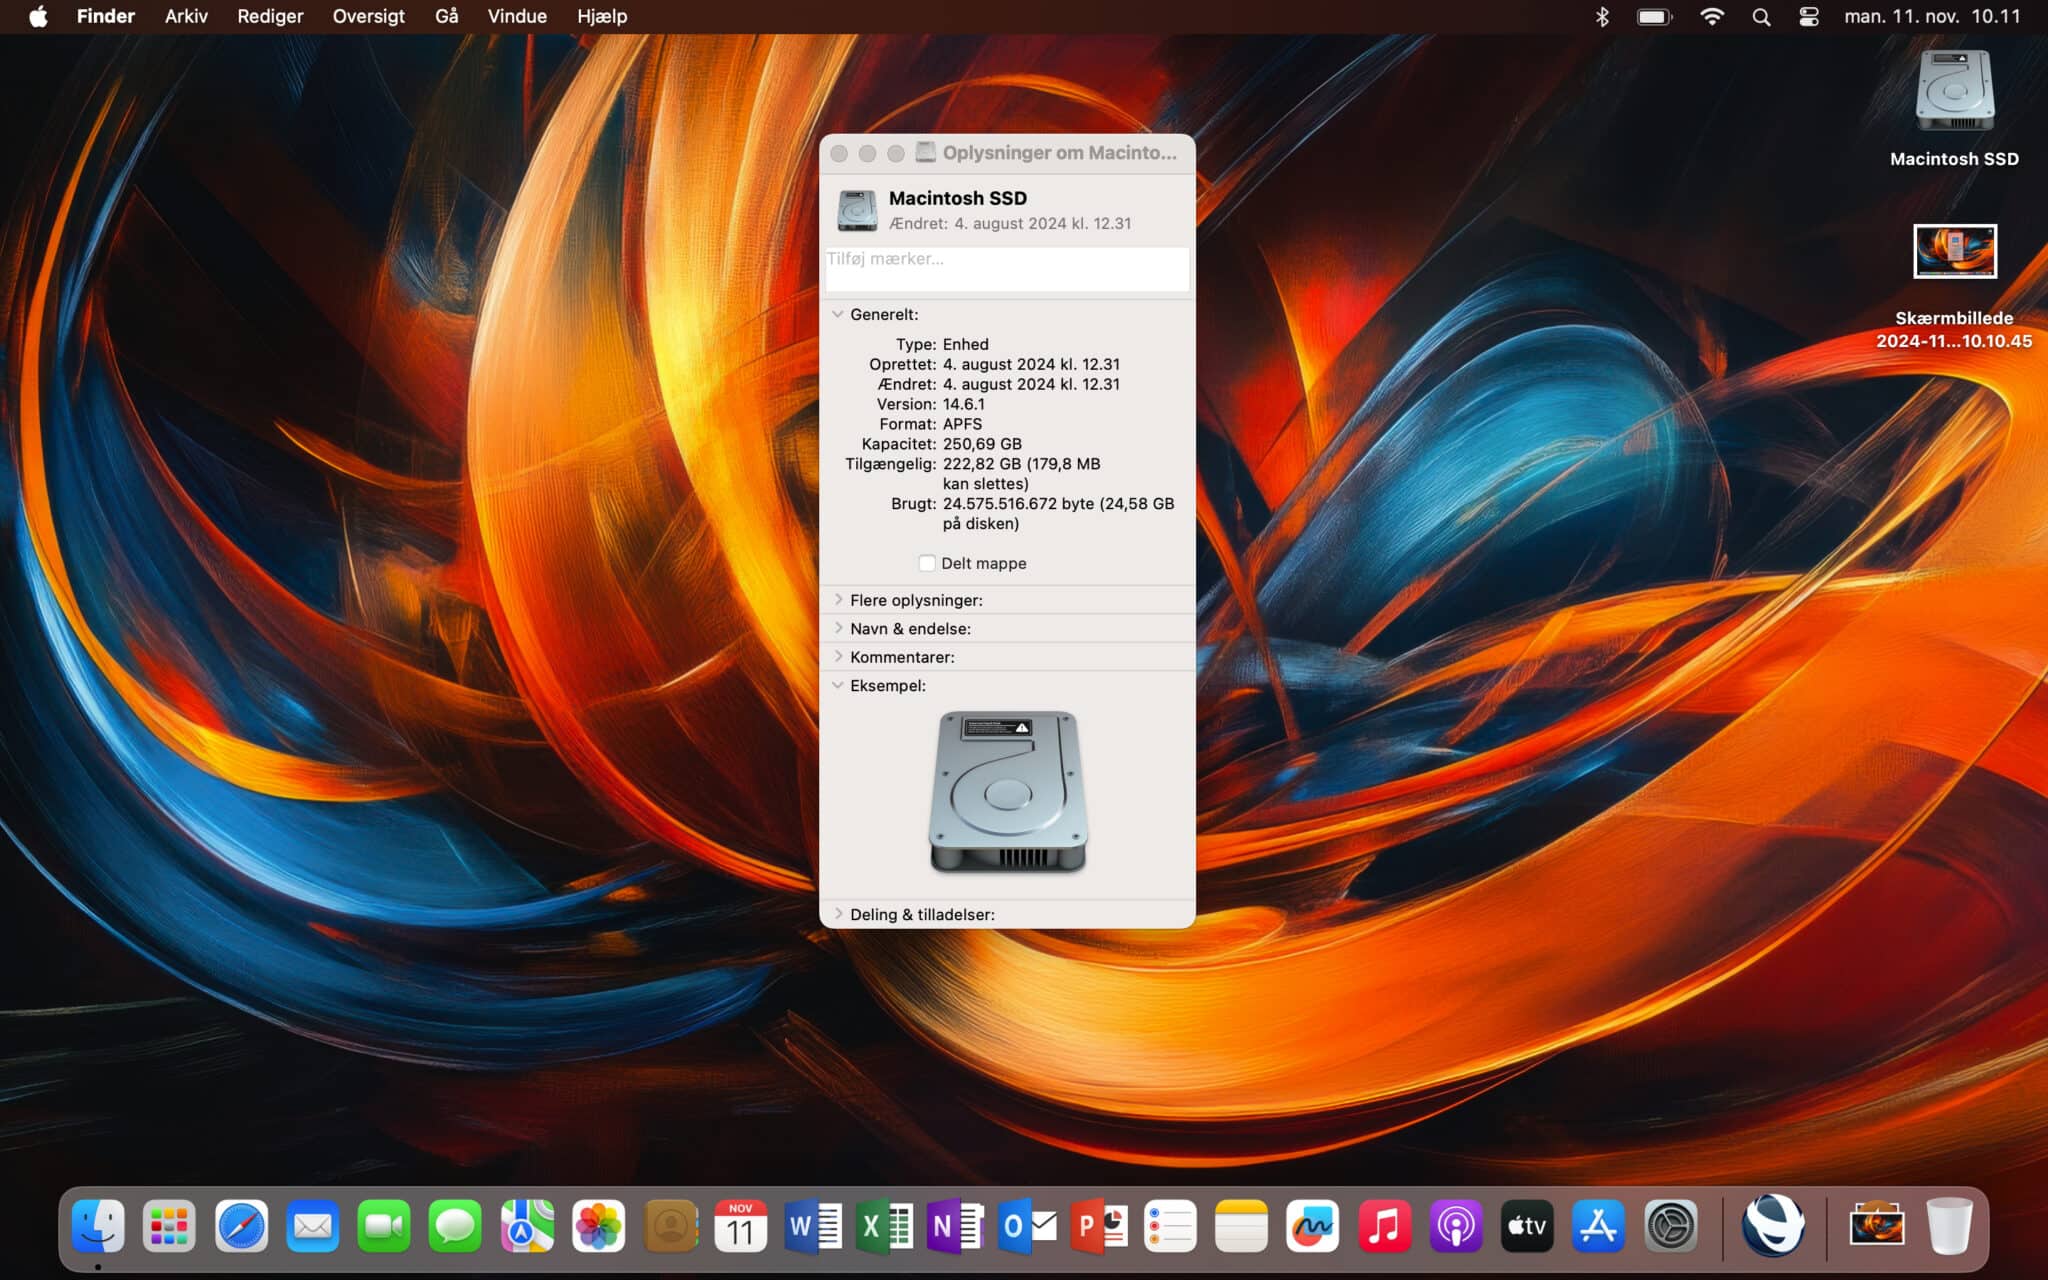The height and width of the screenshot is (1280, 2048).
Task: Expand Deling & tilladelser section
Action: click(838, 914)
